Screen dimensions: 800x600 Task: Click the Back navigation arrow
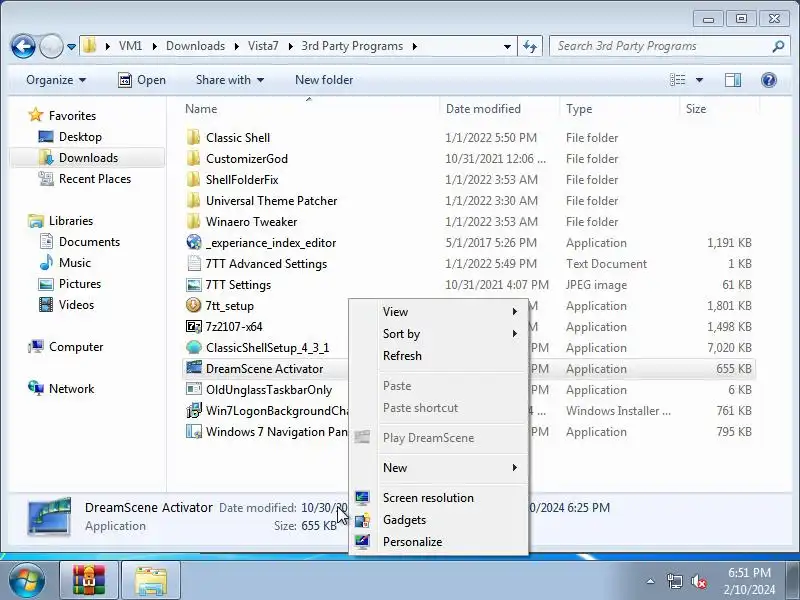click(23, 46)
